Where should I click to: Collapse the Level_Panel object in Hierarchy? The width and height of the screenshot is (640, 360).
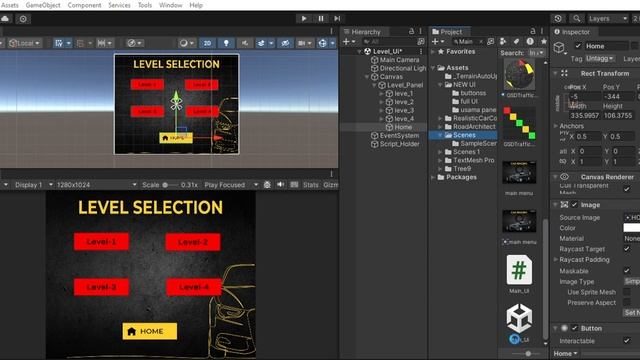tap(374, 85)
